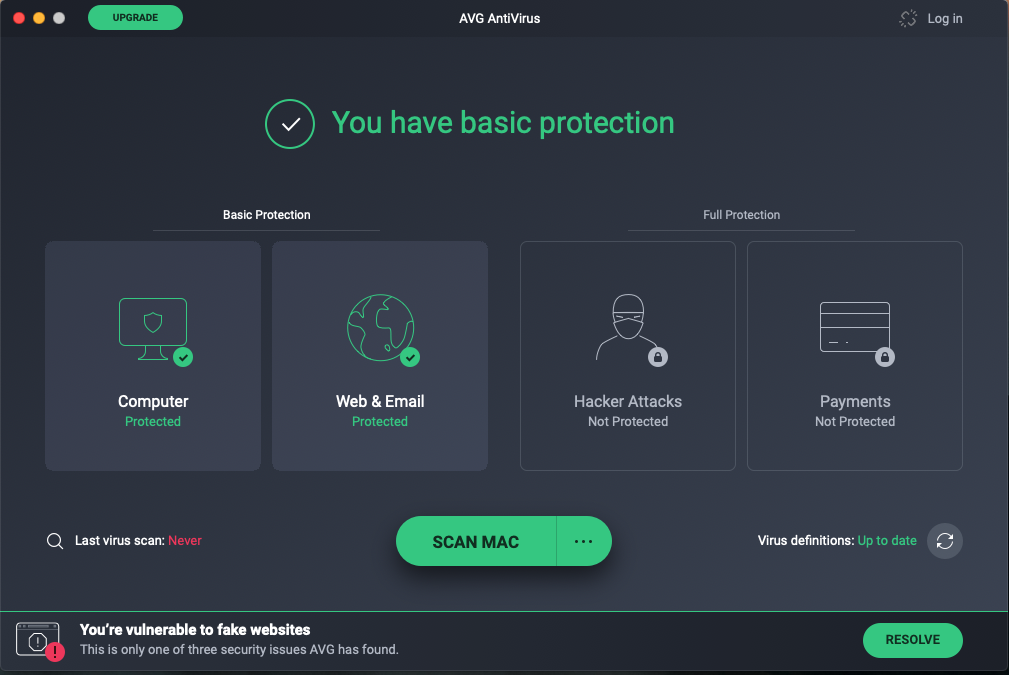Screen dimensions: 1009x675
Task: Click the lock badge on Payments tile
Action: (x=884, y=357)
